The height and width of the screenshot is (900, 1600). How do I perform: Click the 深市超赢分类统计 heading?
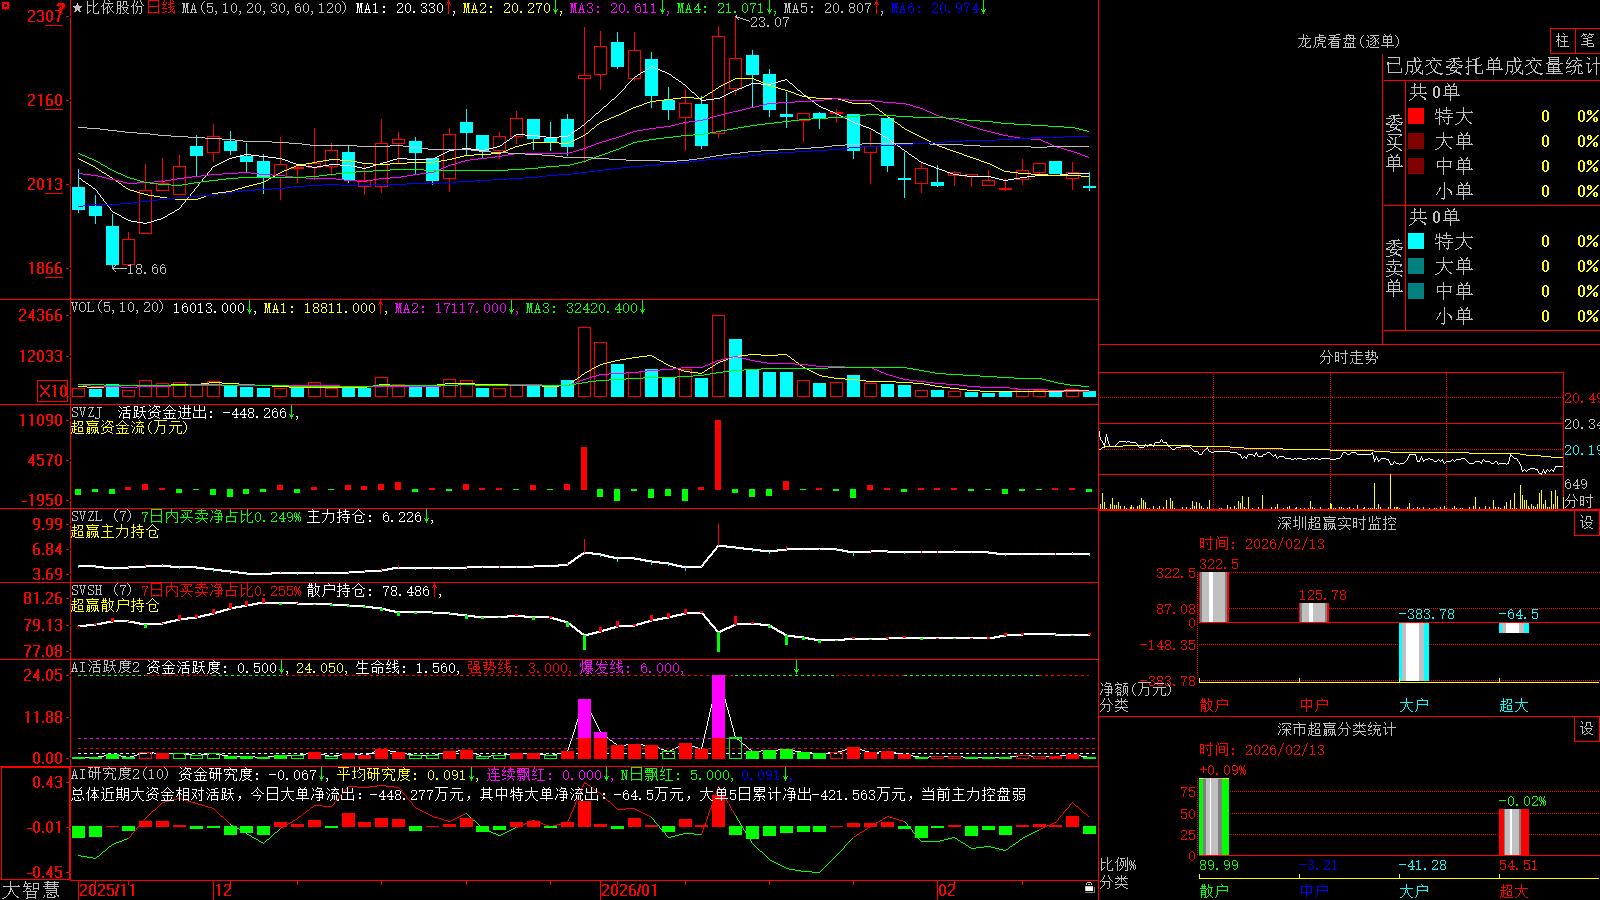(x=1337, y=729)
